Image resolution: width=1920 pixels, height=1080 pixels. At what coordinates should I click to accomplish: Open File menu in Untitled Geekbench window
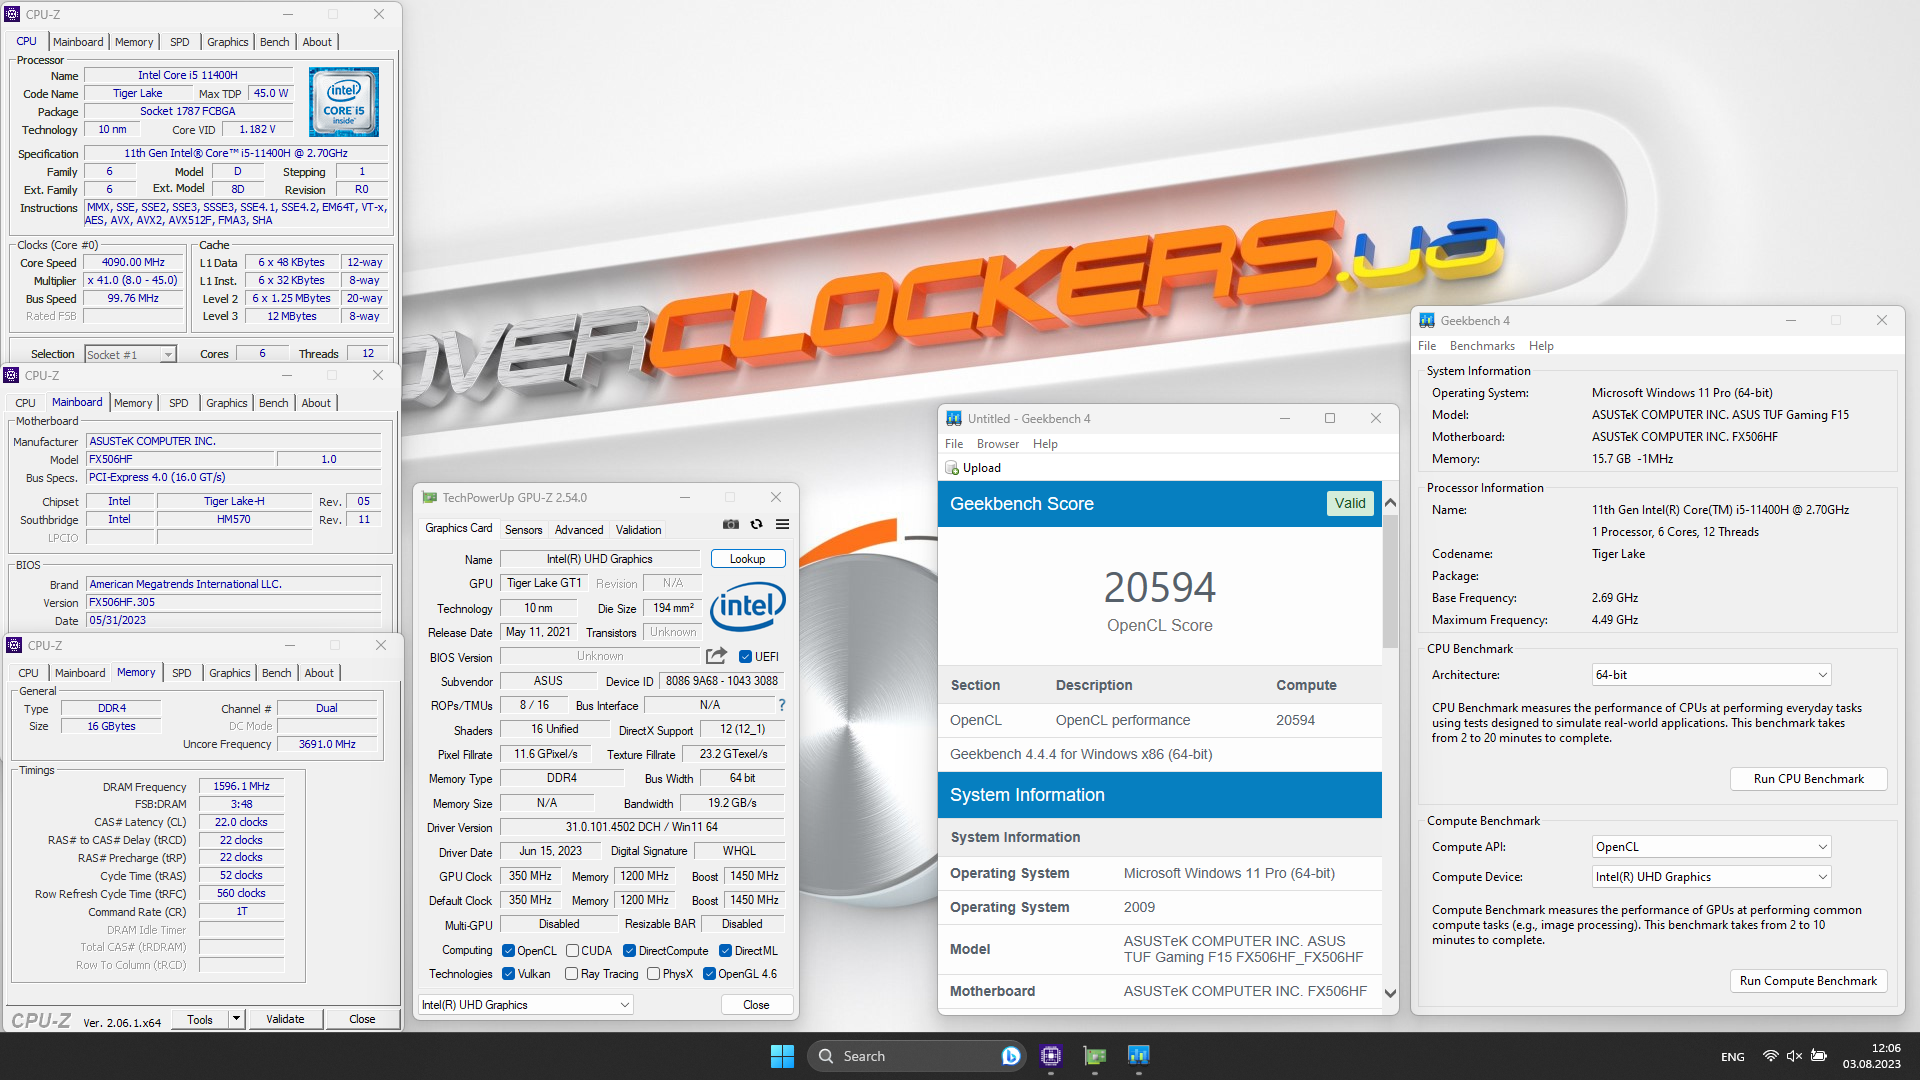point(954,444)
